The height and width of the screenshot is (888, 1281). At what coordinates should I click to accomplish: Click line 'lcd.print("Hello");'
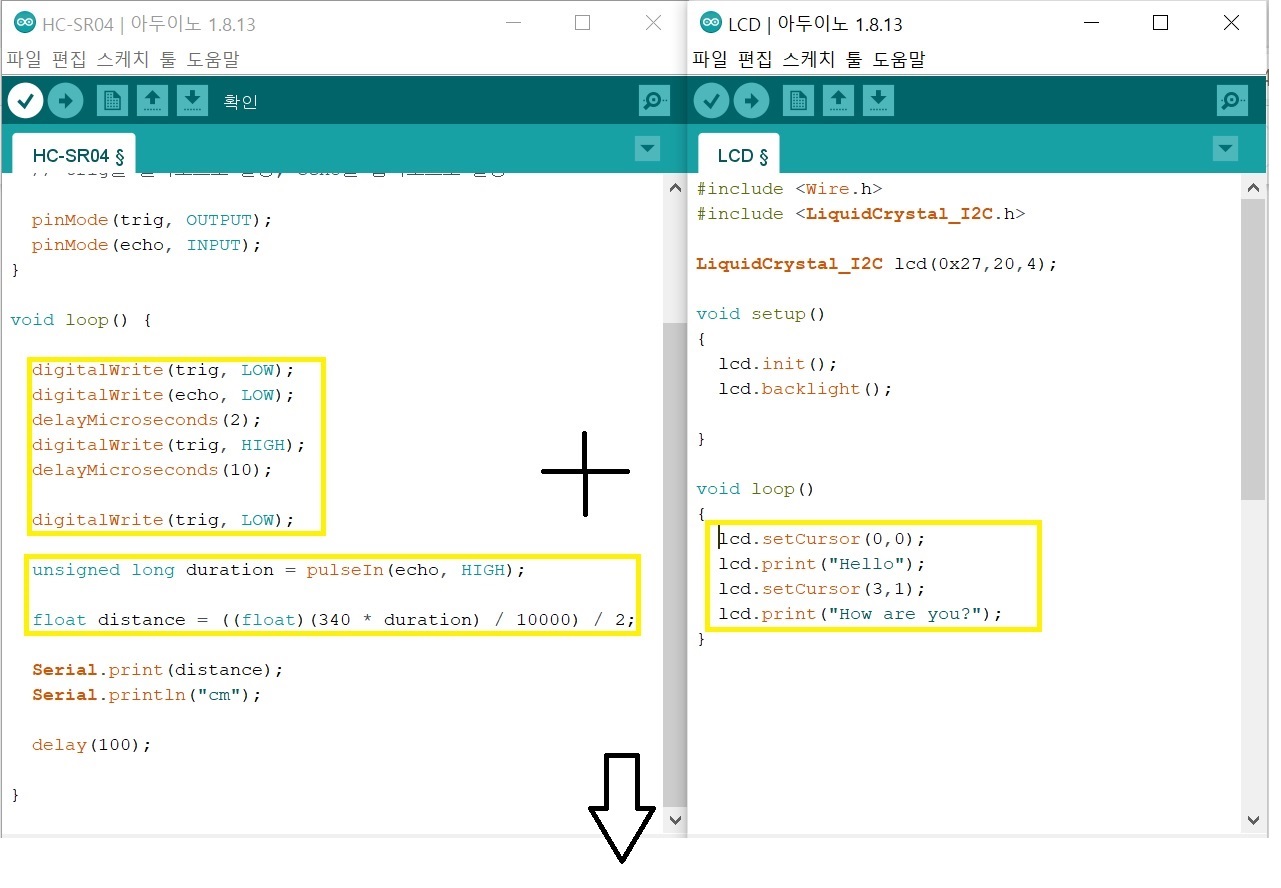click(x=822, y=564)
